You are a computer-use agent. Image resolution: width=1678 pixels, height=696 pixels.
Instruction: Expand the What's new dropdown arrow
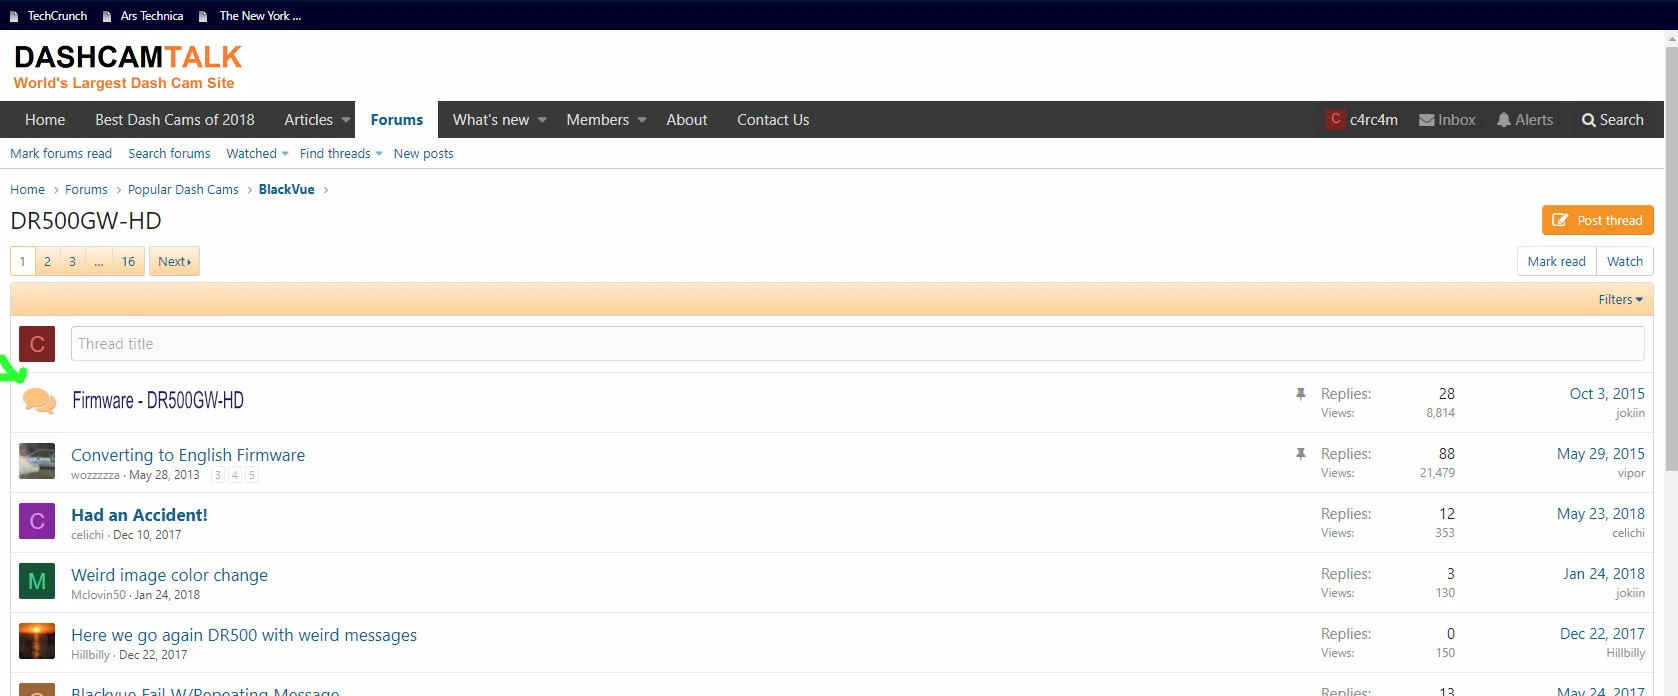pyautogui.click(x=542, y=120)
